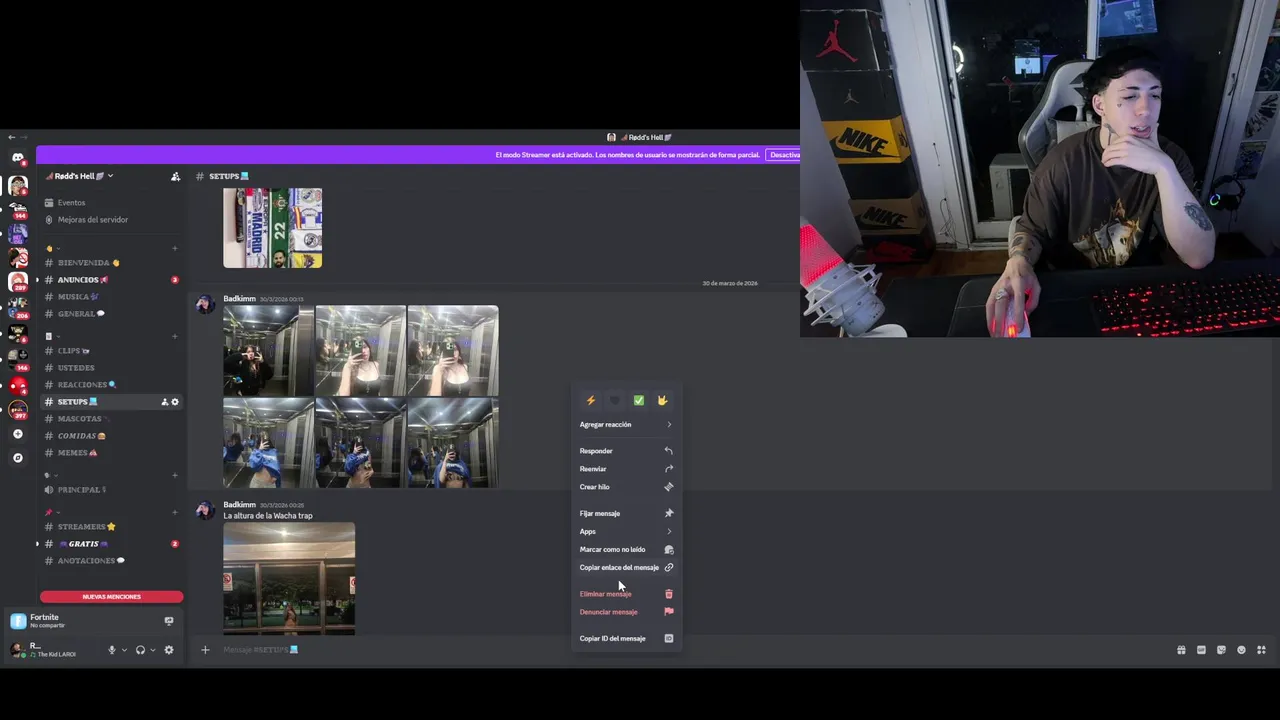Open the GIF picker icon

pos(1201,650)
